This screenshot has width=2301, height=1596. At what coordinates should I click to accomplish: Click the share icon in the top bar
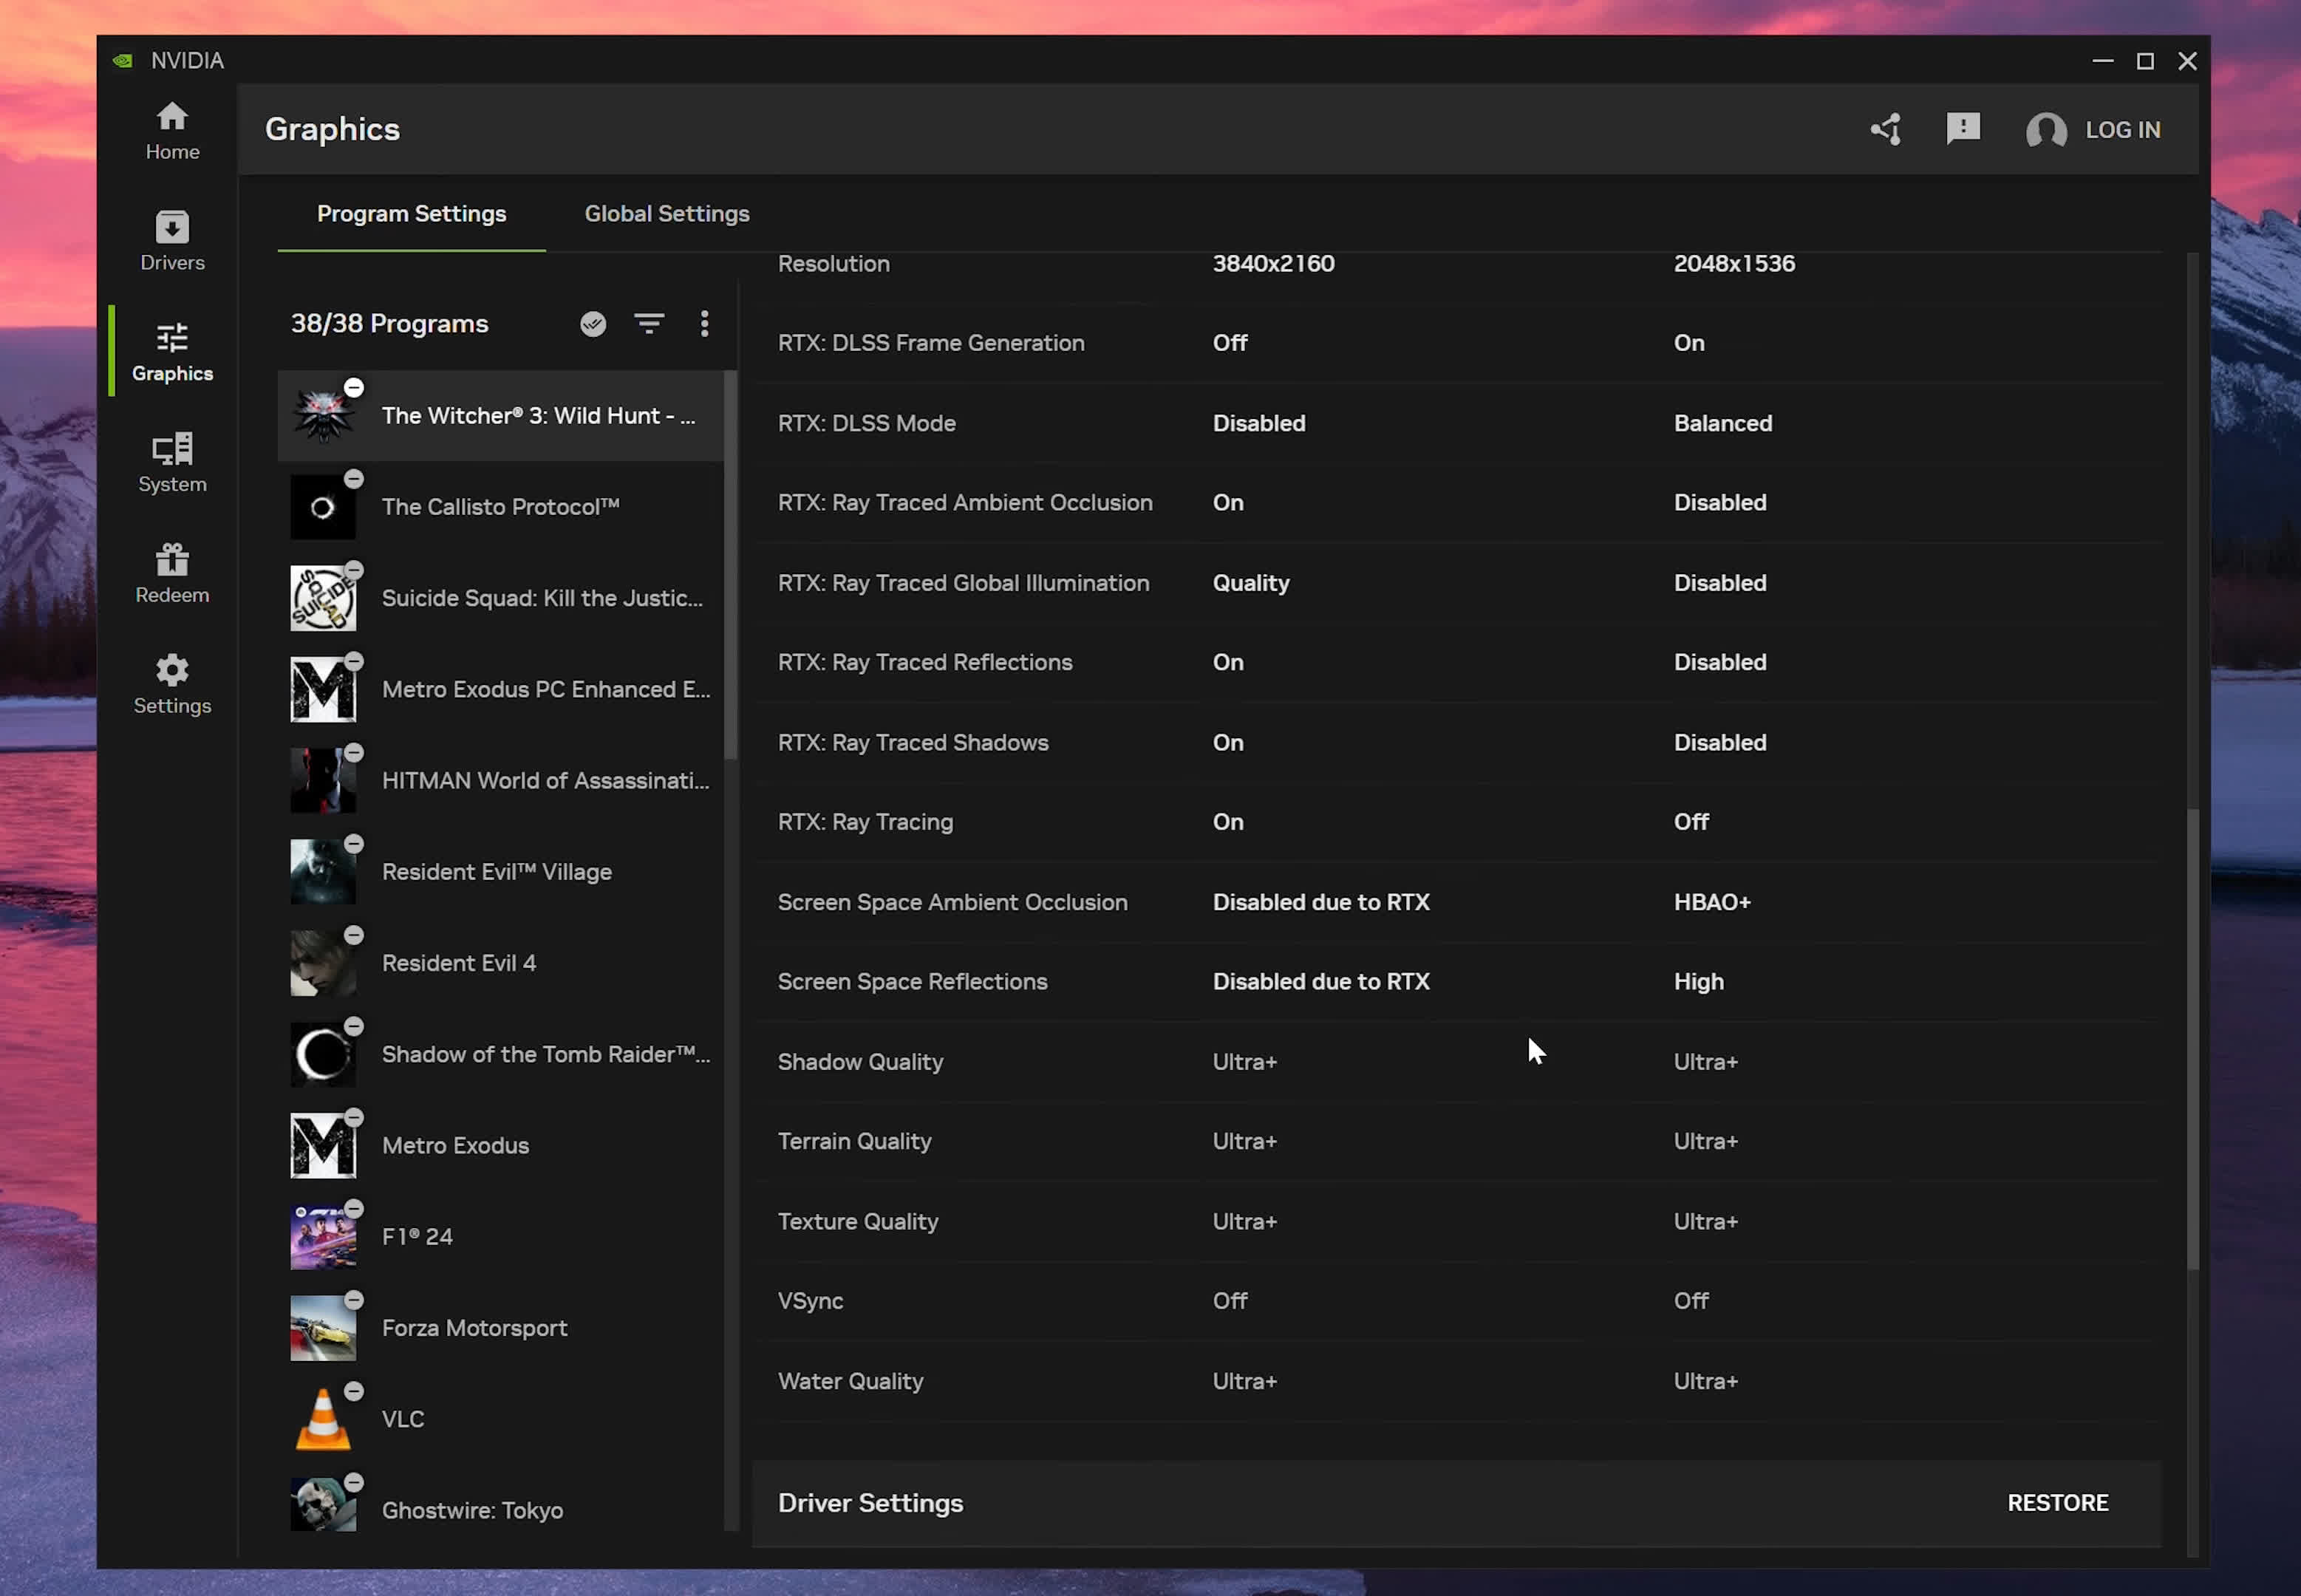click(1886, 129)
